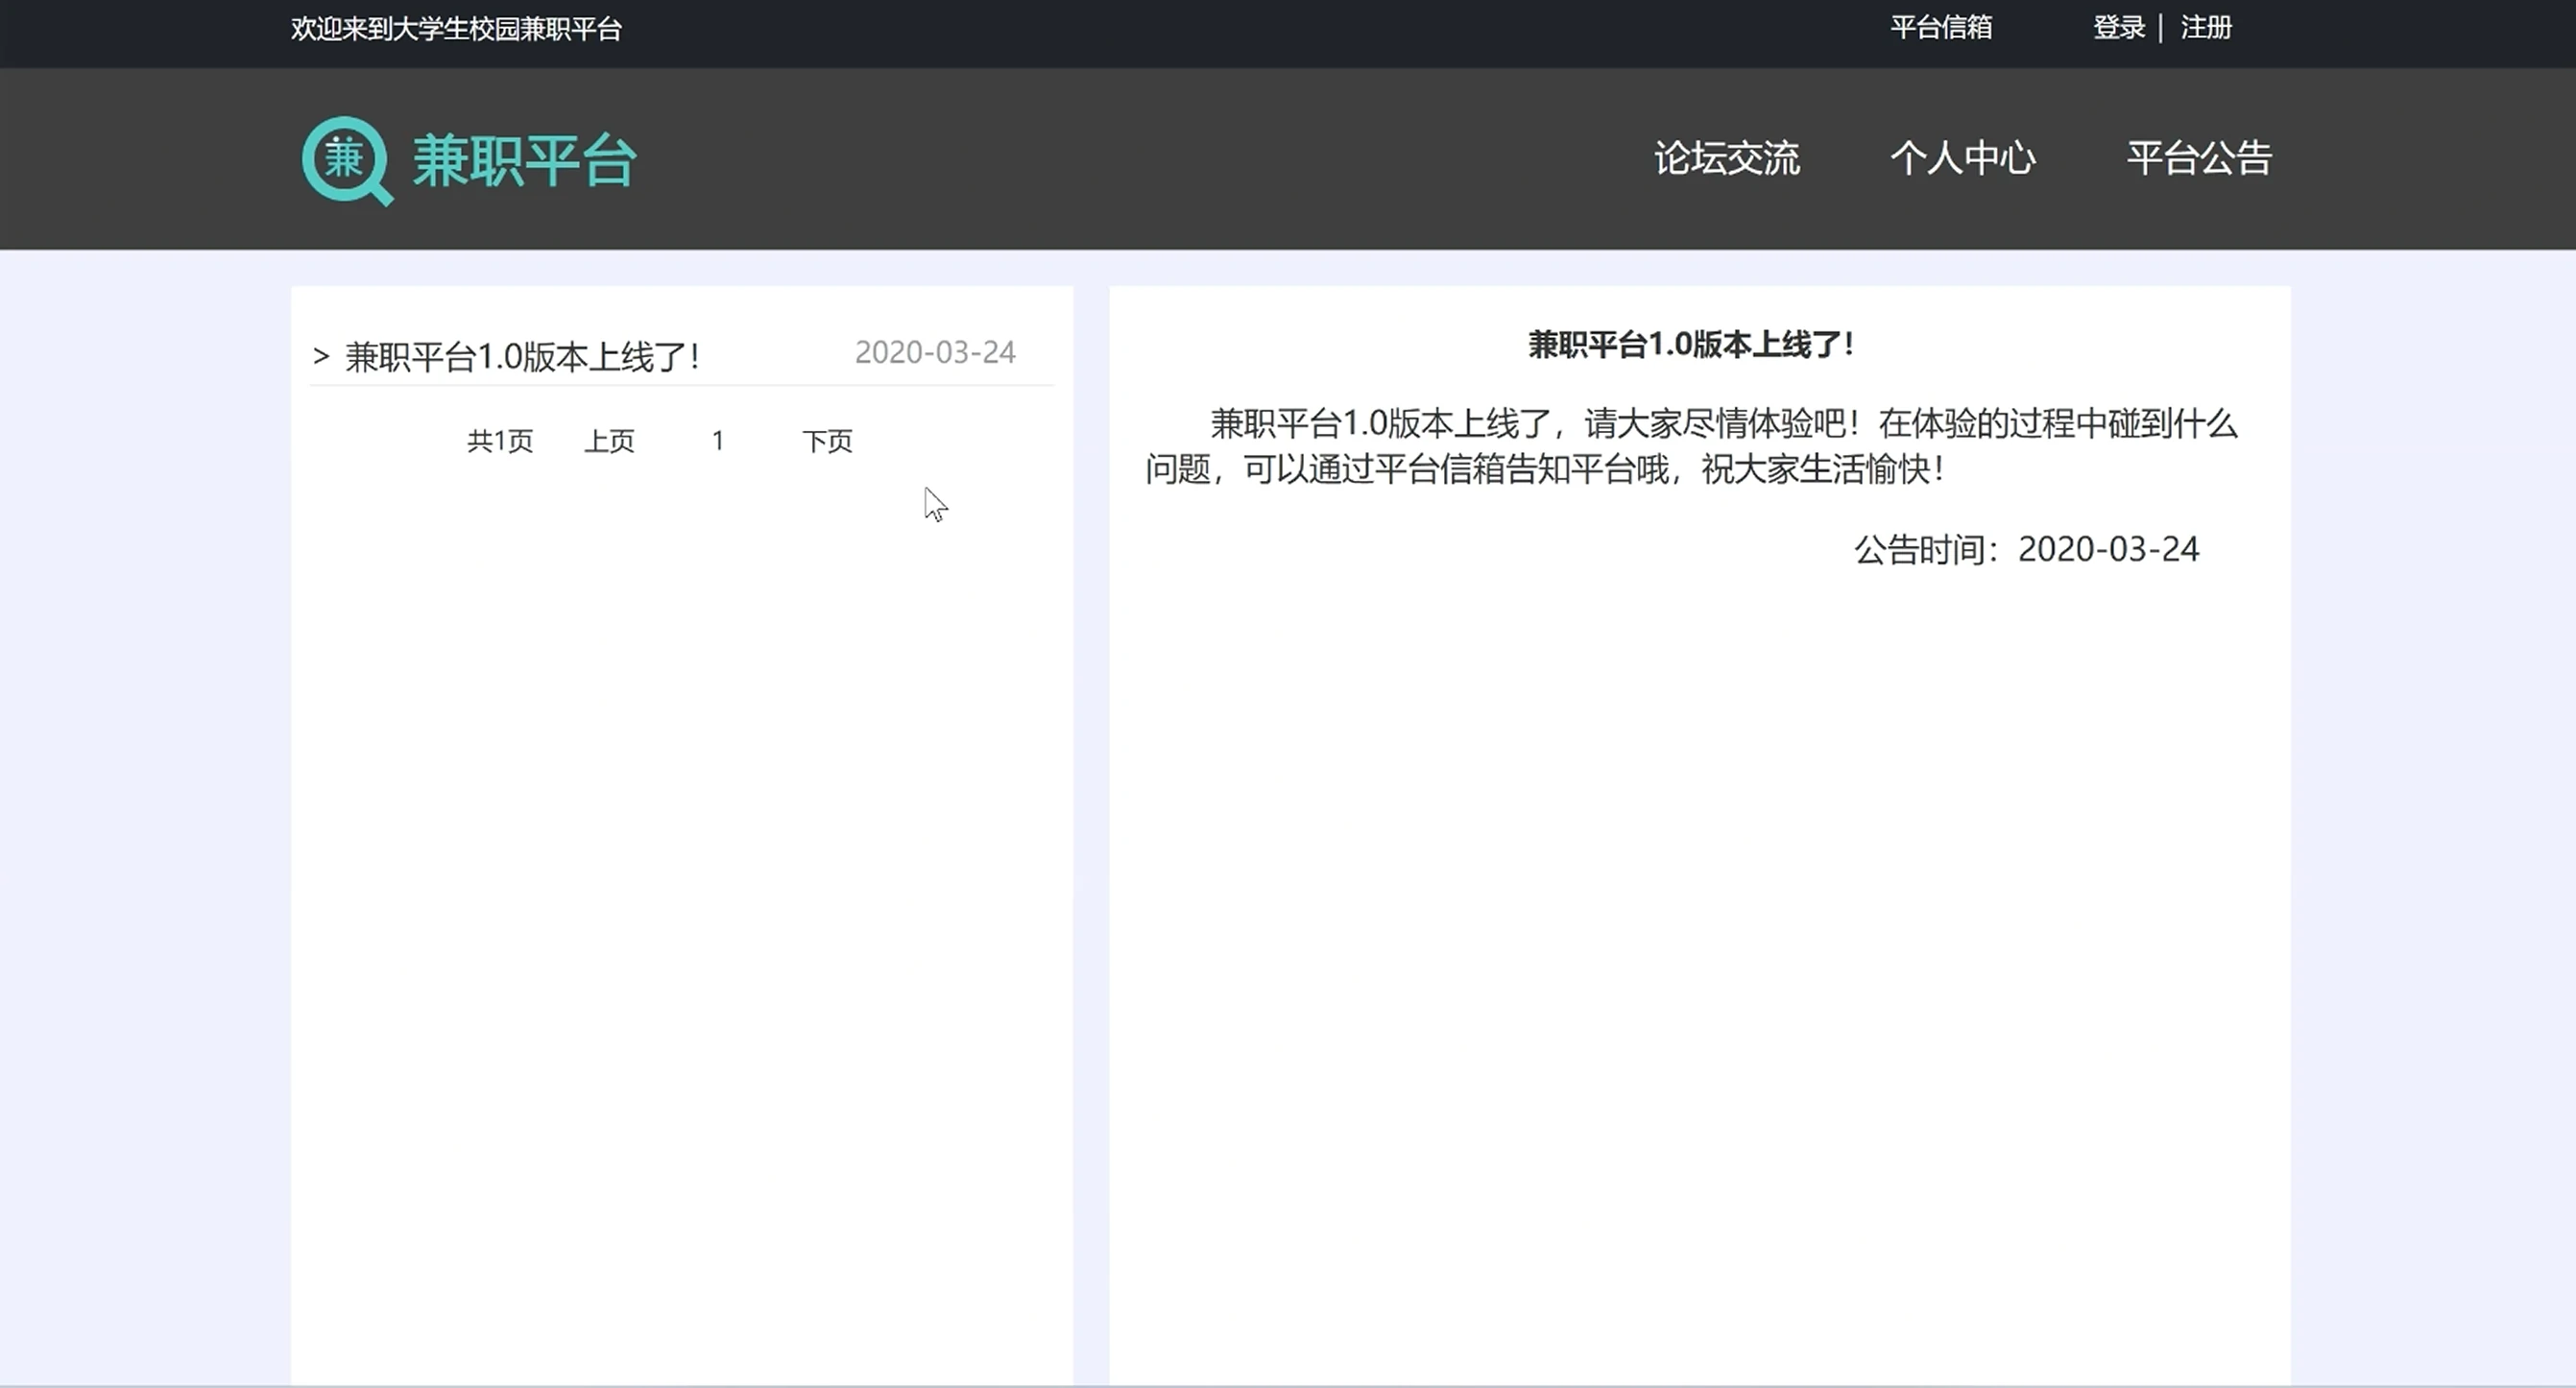
Task: Click the 共1页 page count label
Action: [x=500, y=441]
